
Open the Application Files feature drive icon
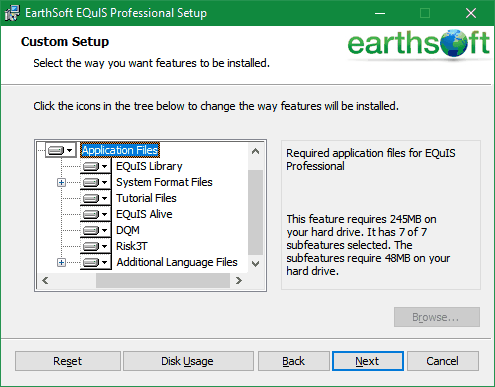(x=60, y=150)
